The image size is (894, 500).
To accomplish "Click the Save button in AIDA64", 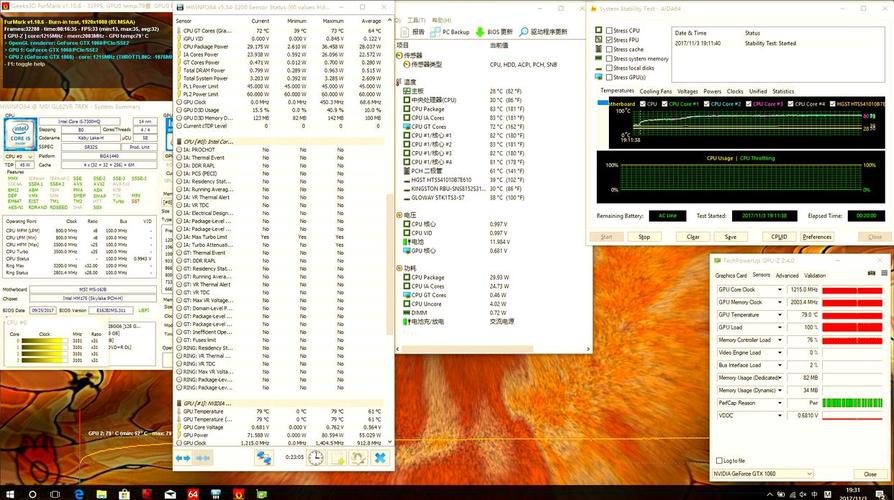I will click(730, 237).
